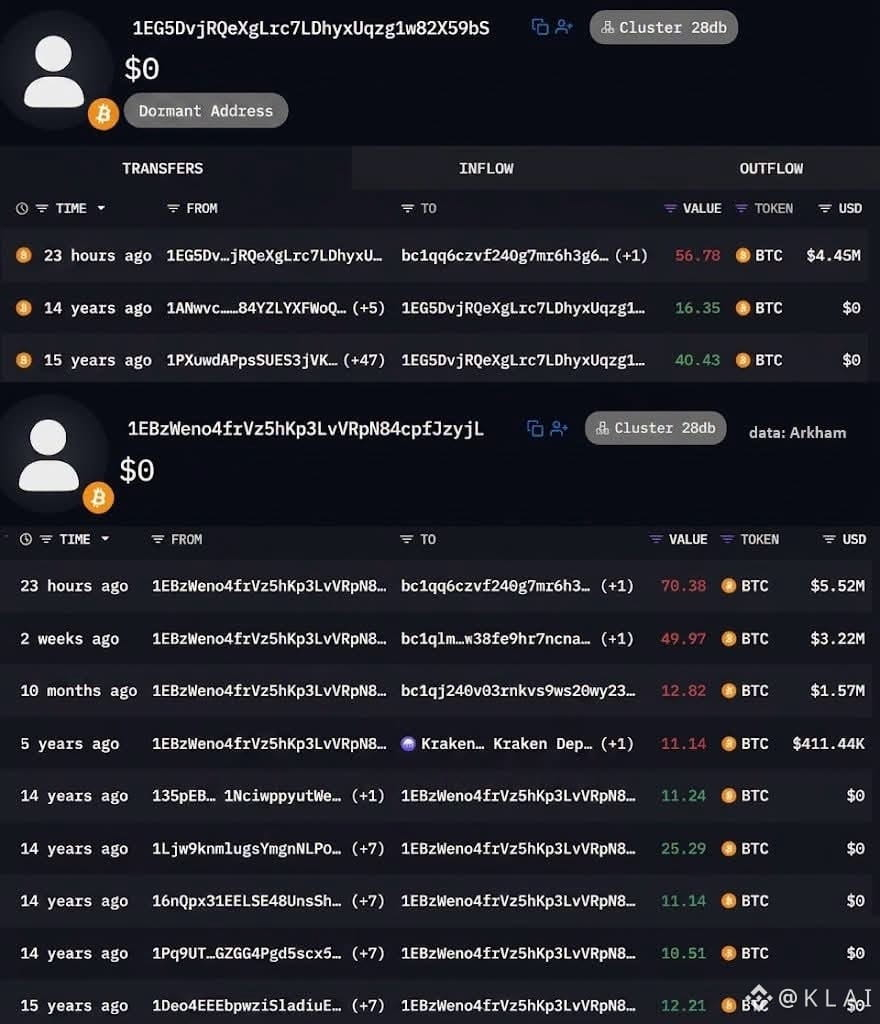The width and height of the screenshot is (880, 1024).
Task: Open the bc1qlm…w38fe9hr7ncna… recipient
Action: [x=495, y=639]
